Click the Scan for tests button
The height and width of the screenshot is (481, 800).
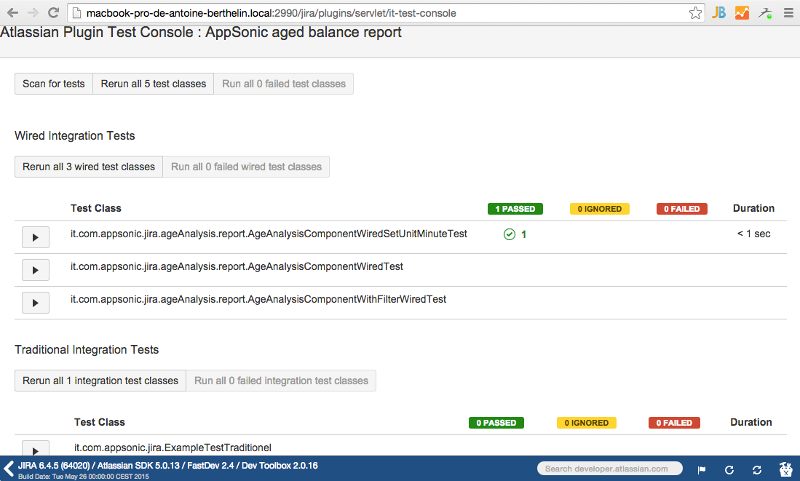(54, 84)
